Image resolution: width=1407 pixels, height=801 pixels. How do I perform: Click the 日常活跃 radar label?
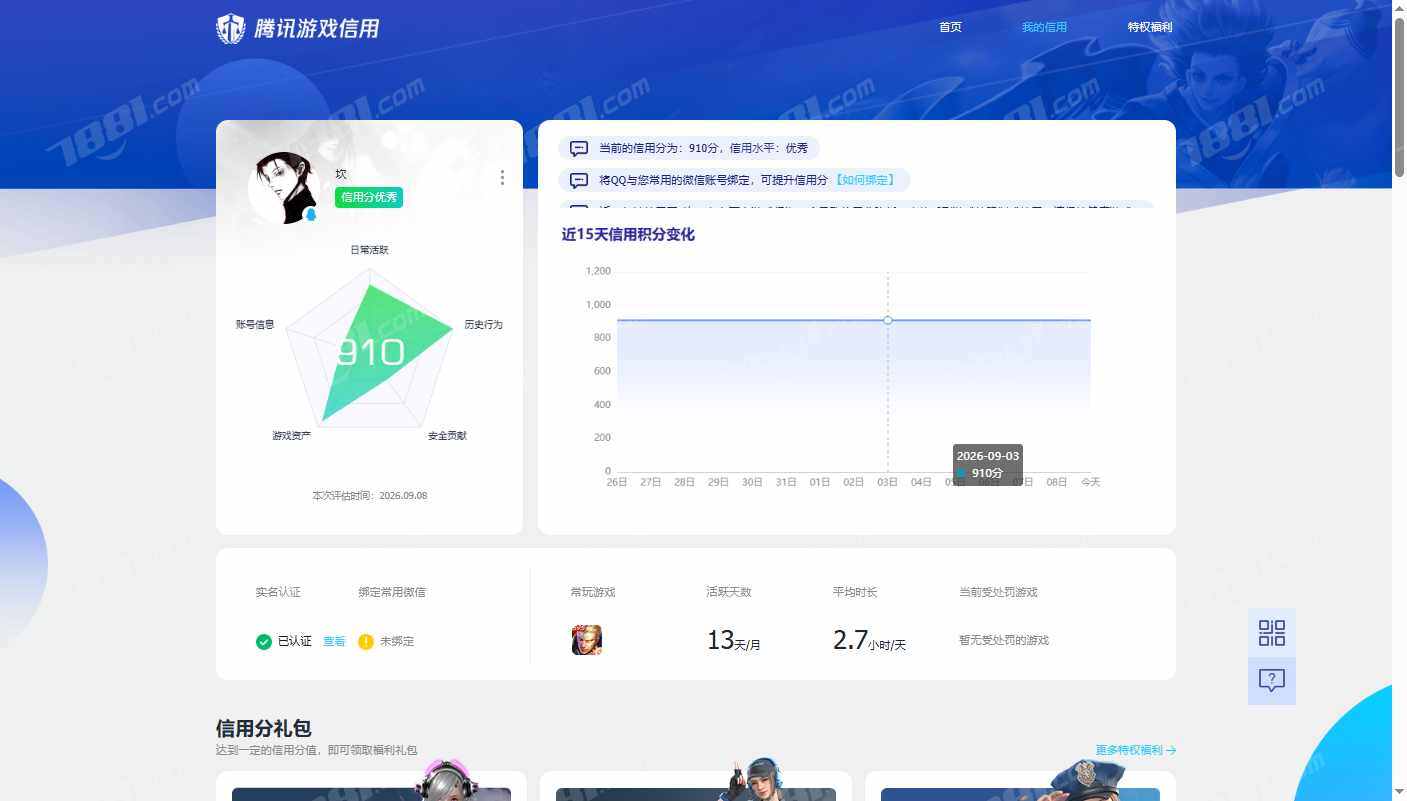coord(369,250)
